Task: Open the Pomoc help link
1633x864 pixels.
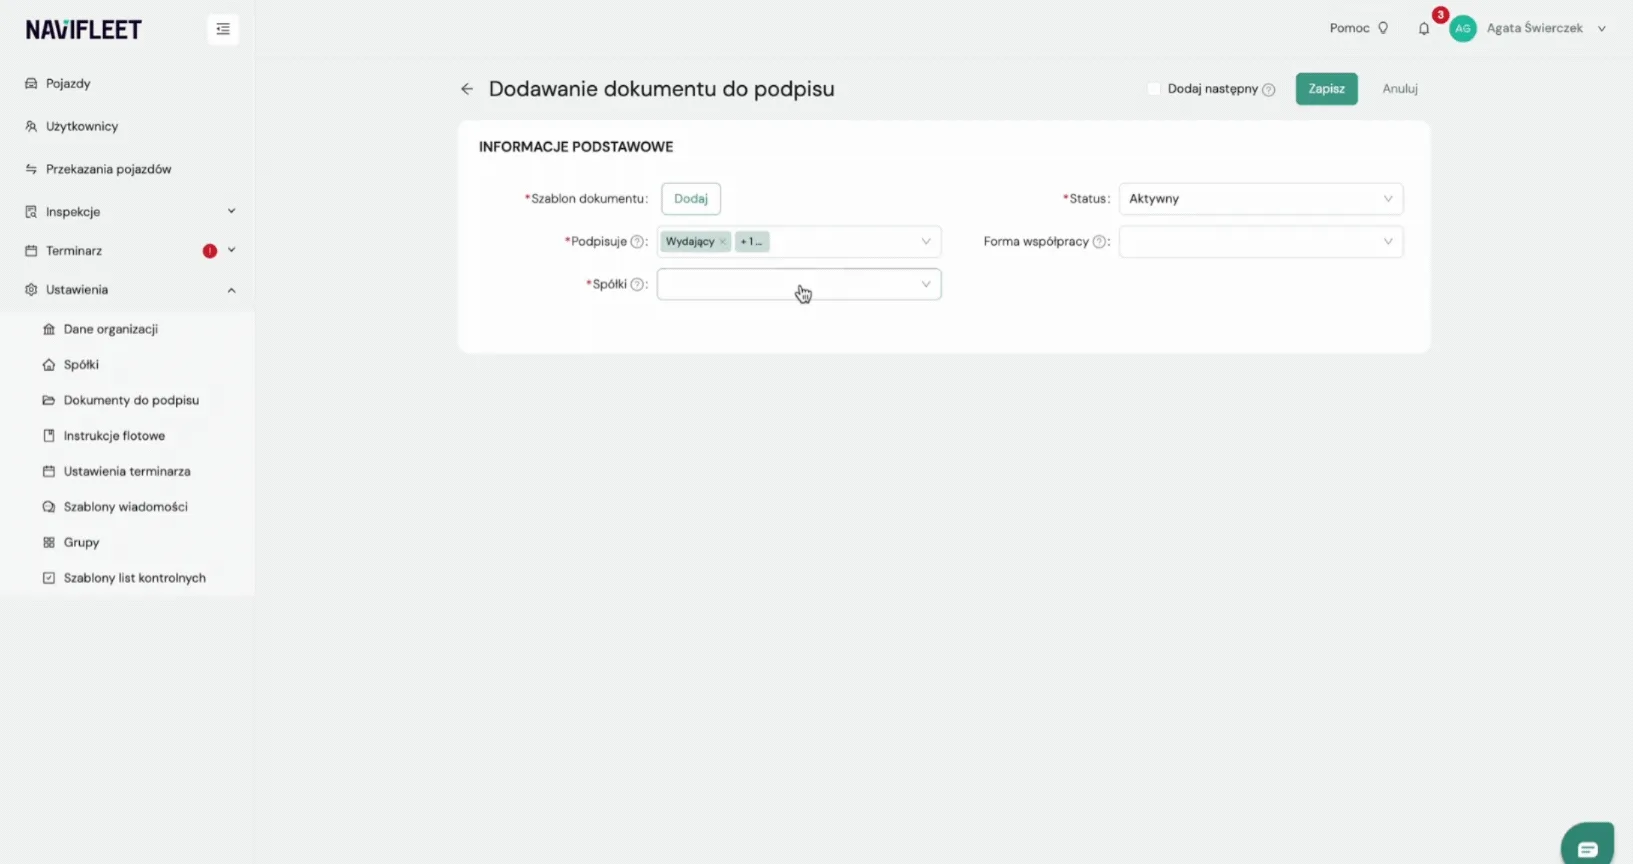Action: 1349,28
